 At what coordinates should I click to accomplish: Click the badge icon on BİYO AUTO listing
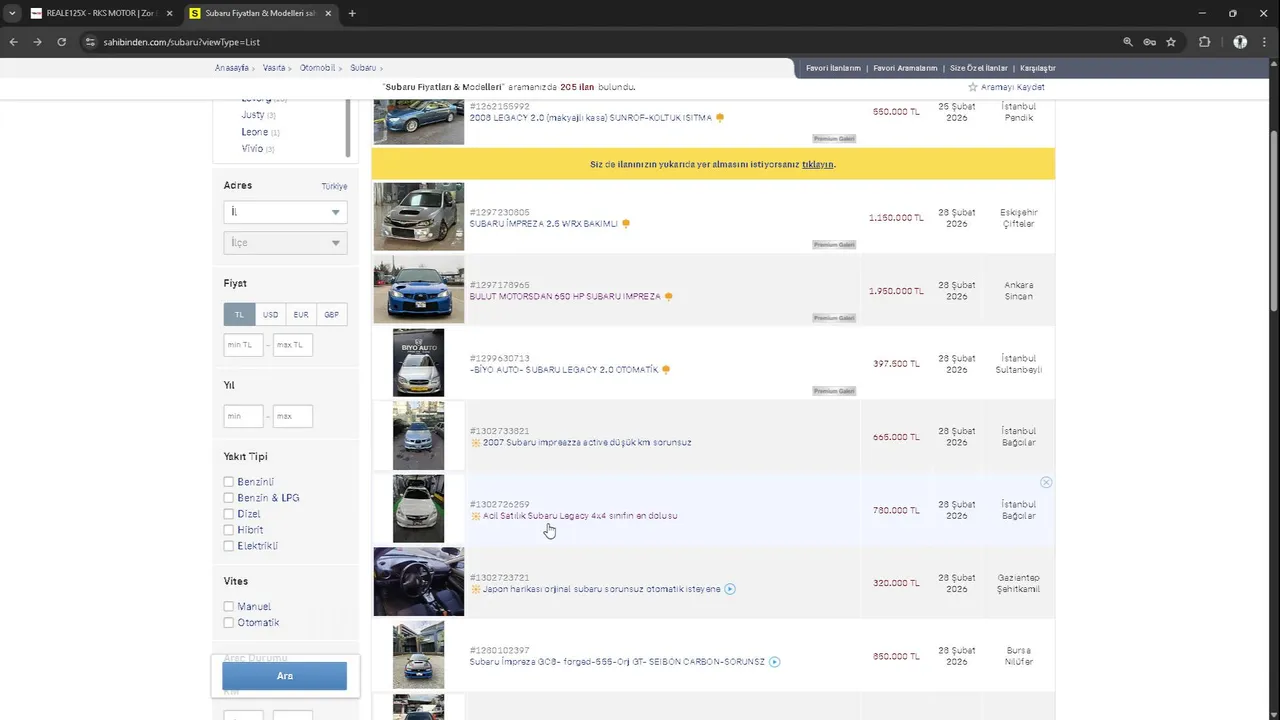coord(666,370)
